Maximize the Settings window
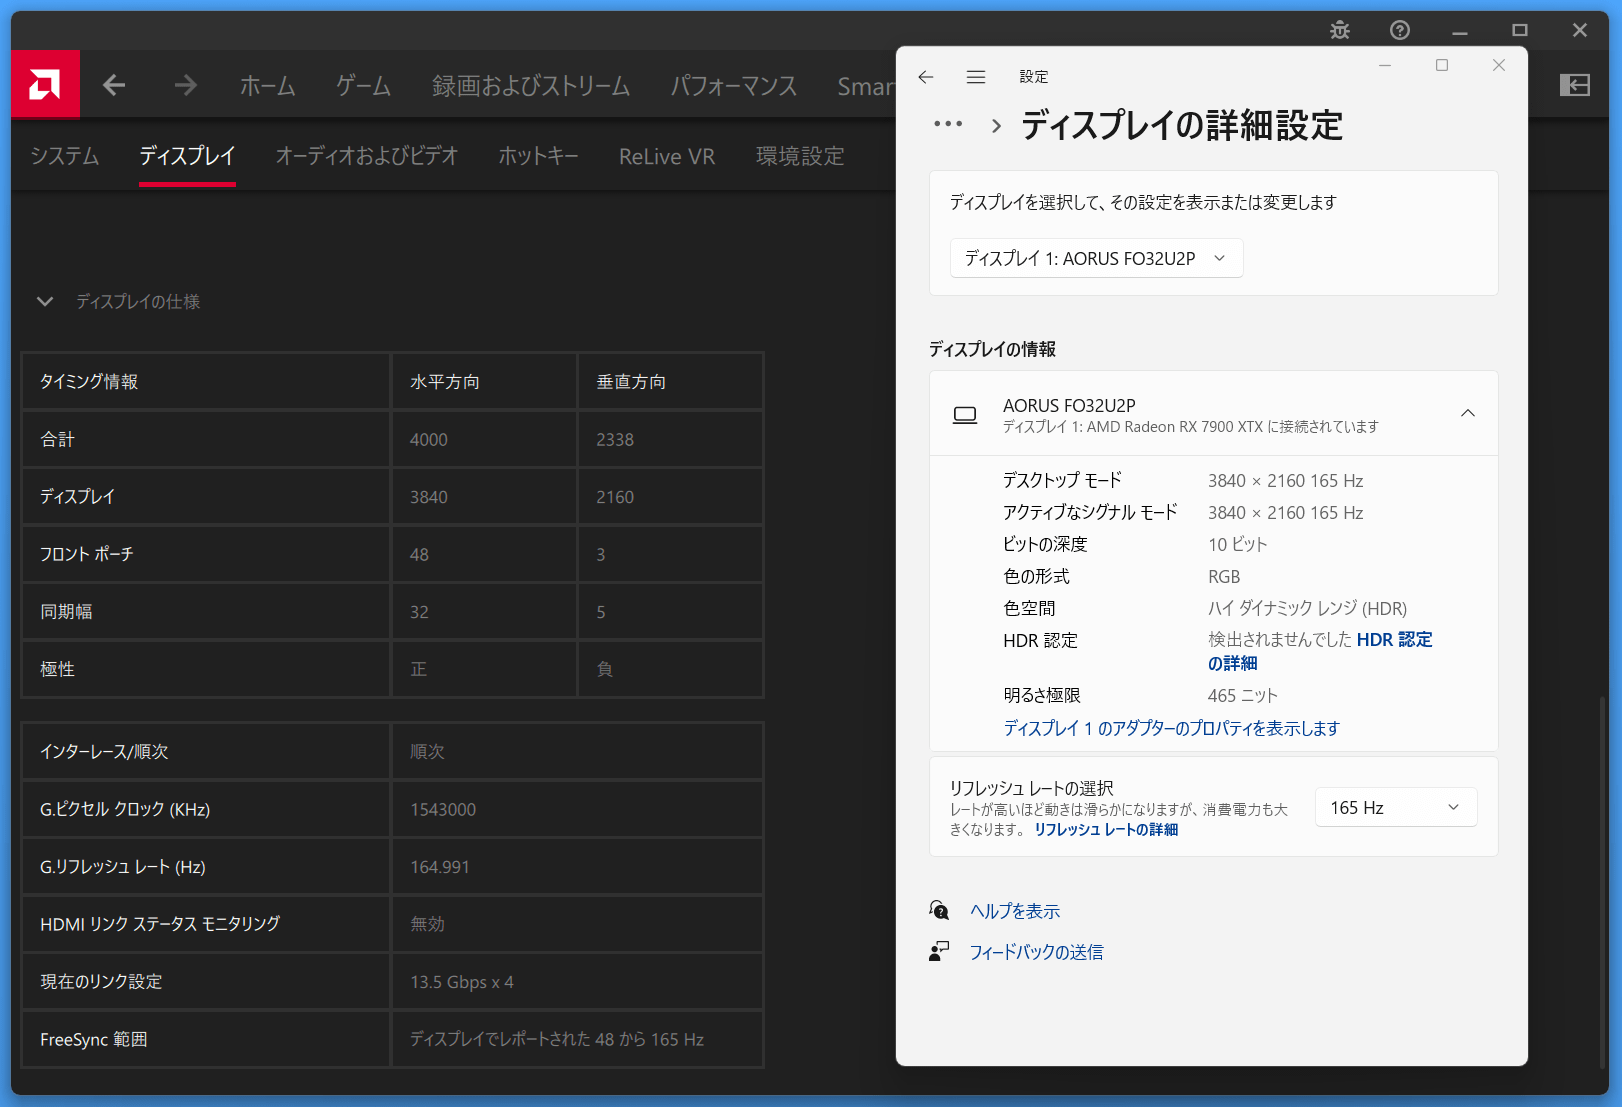 coord(1442,65)
